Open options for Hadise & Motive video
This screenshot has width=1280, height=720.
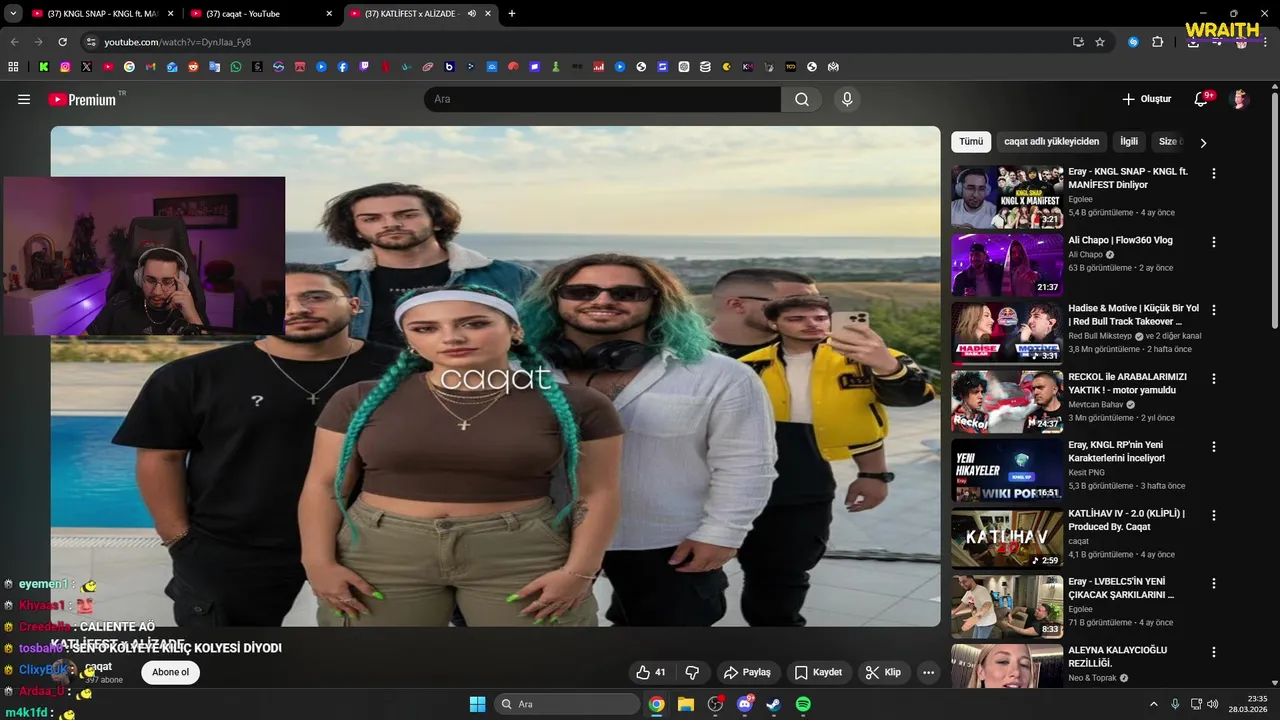tap(1214, 310)
